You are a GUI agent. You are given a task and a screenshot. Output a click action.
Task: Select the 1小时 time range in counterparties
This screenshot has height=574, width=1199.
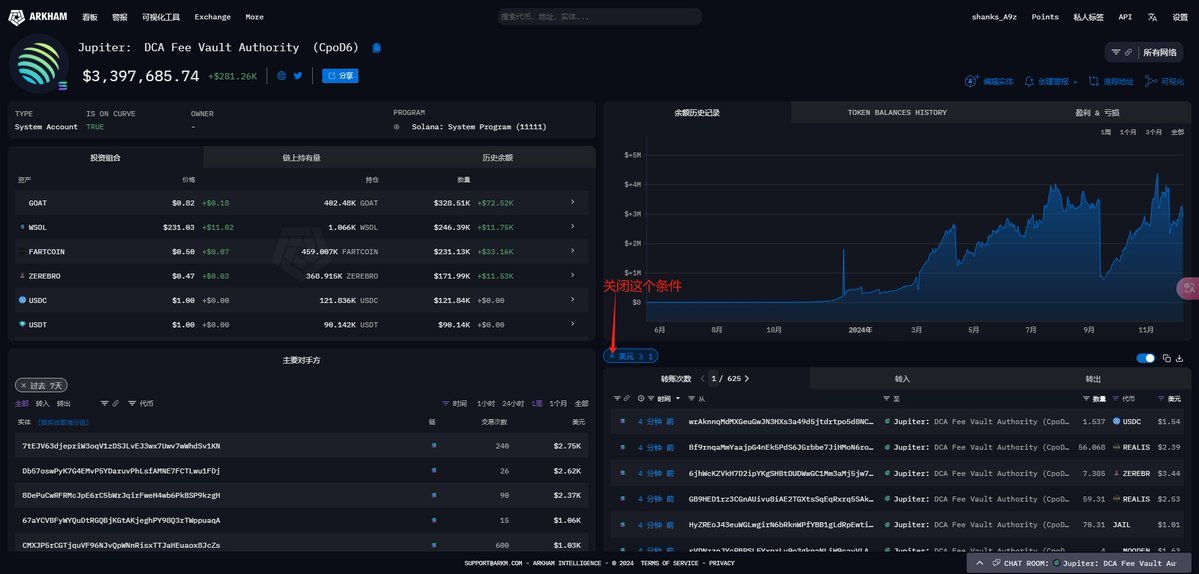coord(486,403)
